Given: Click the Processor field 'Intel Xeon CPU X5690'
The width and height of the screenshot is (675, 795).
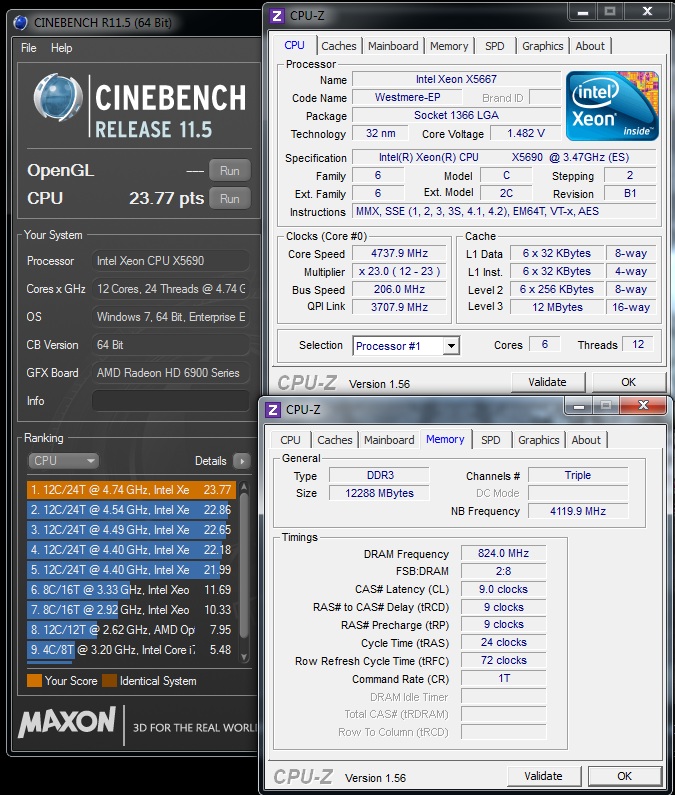Looking at the screenshot, I should point(170,261).
